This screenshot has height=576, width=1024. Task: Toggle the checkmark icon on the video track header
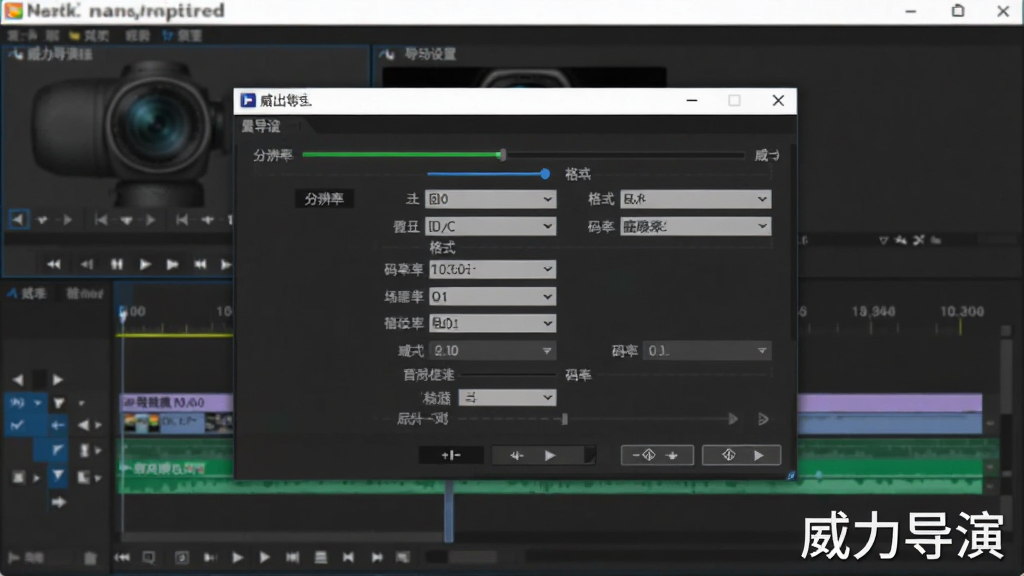16,426
